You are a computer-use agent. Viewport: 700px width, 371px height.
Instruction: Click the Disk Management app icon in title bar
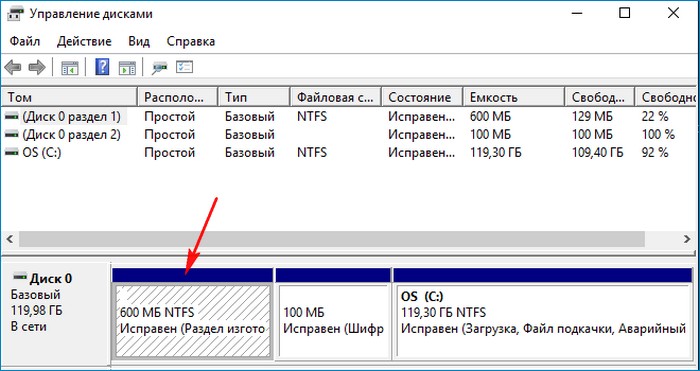(x=15, y=14)
